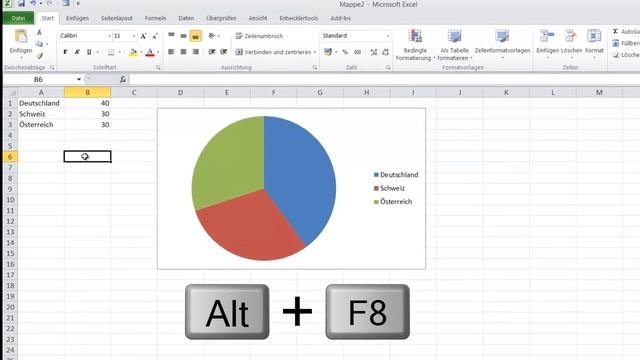640x360 pixels.
Task: Apply accounting currency format icon
Action: tap(328, 52)
